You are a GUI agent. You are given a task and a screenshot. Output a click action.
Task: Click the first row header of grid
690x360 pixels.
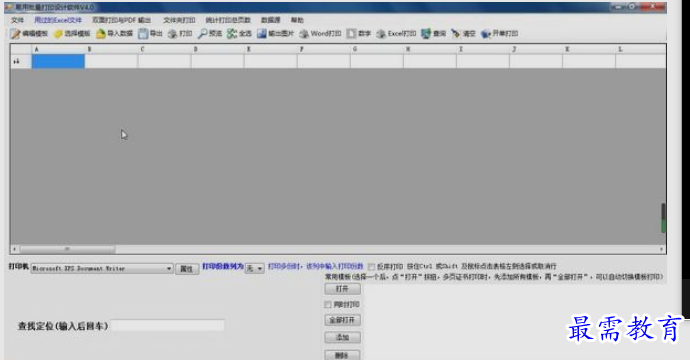[x=21, y=62]
